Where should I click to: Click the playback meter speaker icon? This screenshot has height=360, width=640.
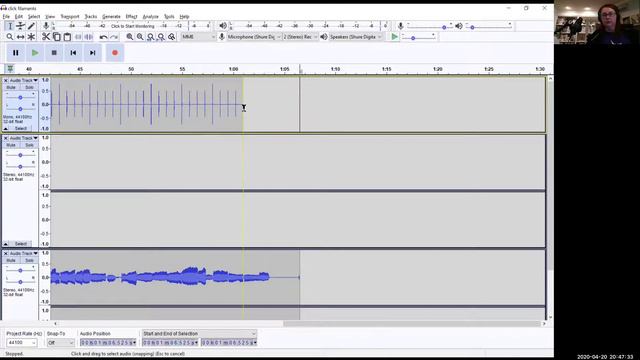point(223,26)
